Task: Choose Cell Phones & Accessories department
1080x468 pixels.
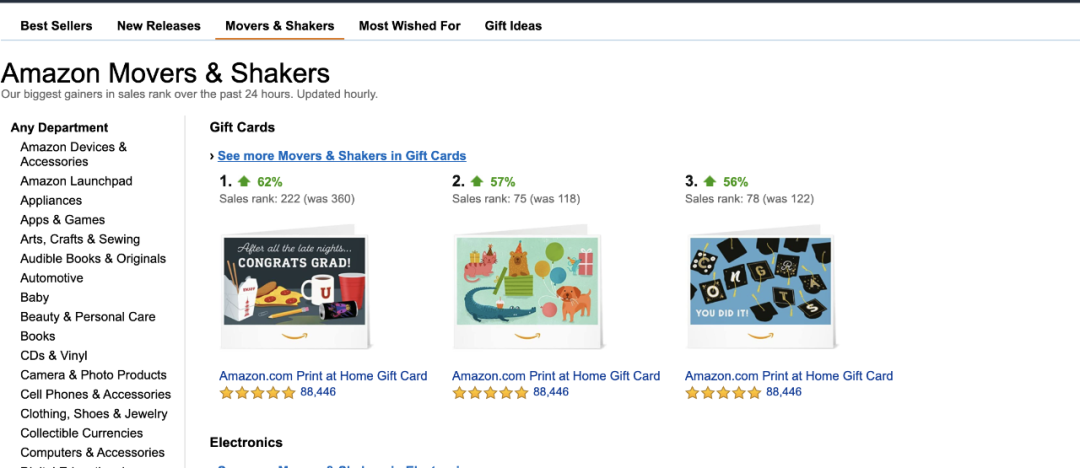Action: click(x=95, y=394)
